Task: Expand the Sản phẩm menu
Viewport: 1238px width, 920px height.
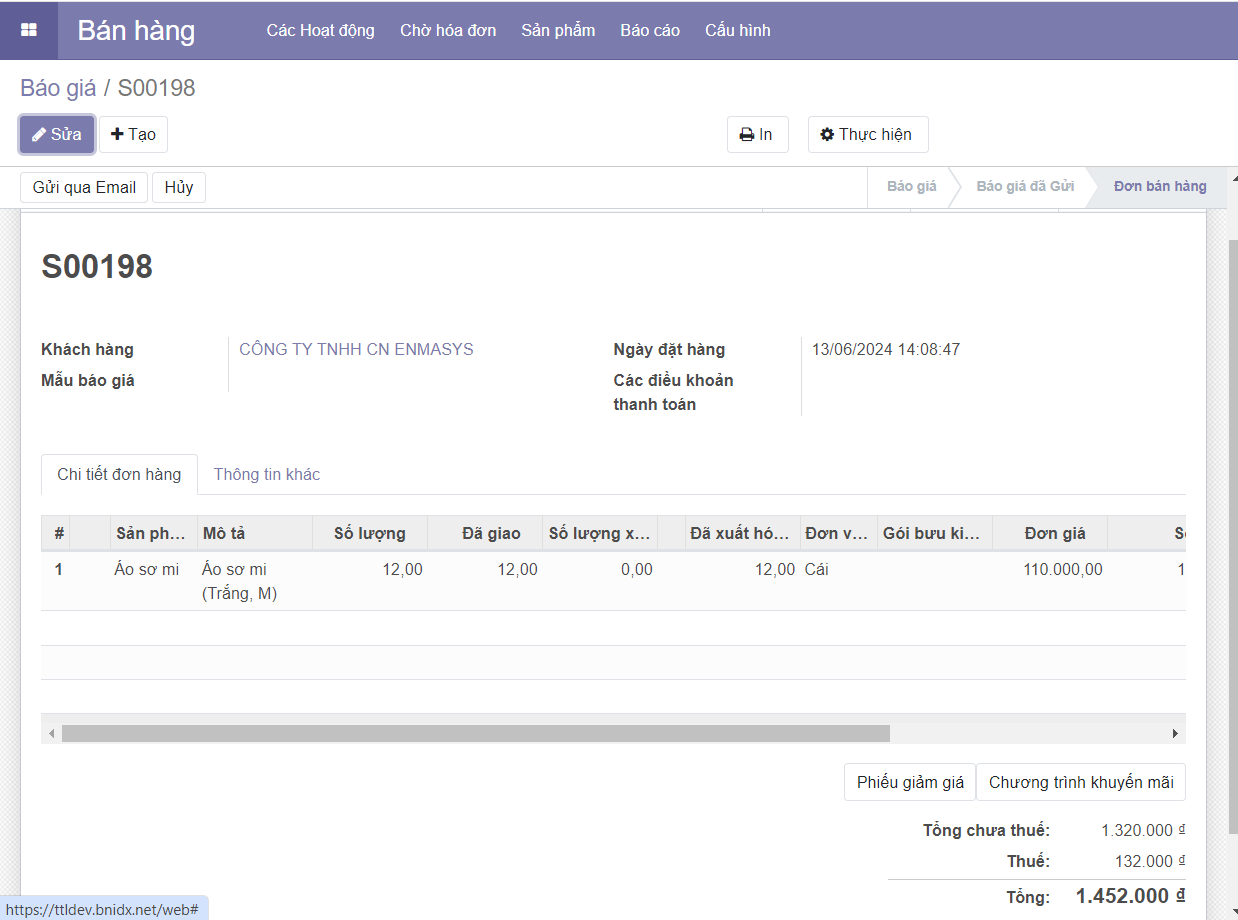Action: (x=558, y=30)
